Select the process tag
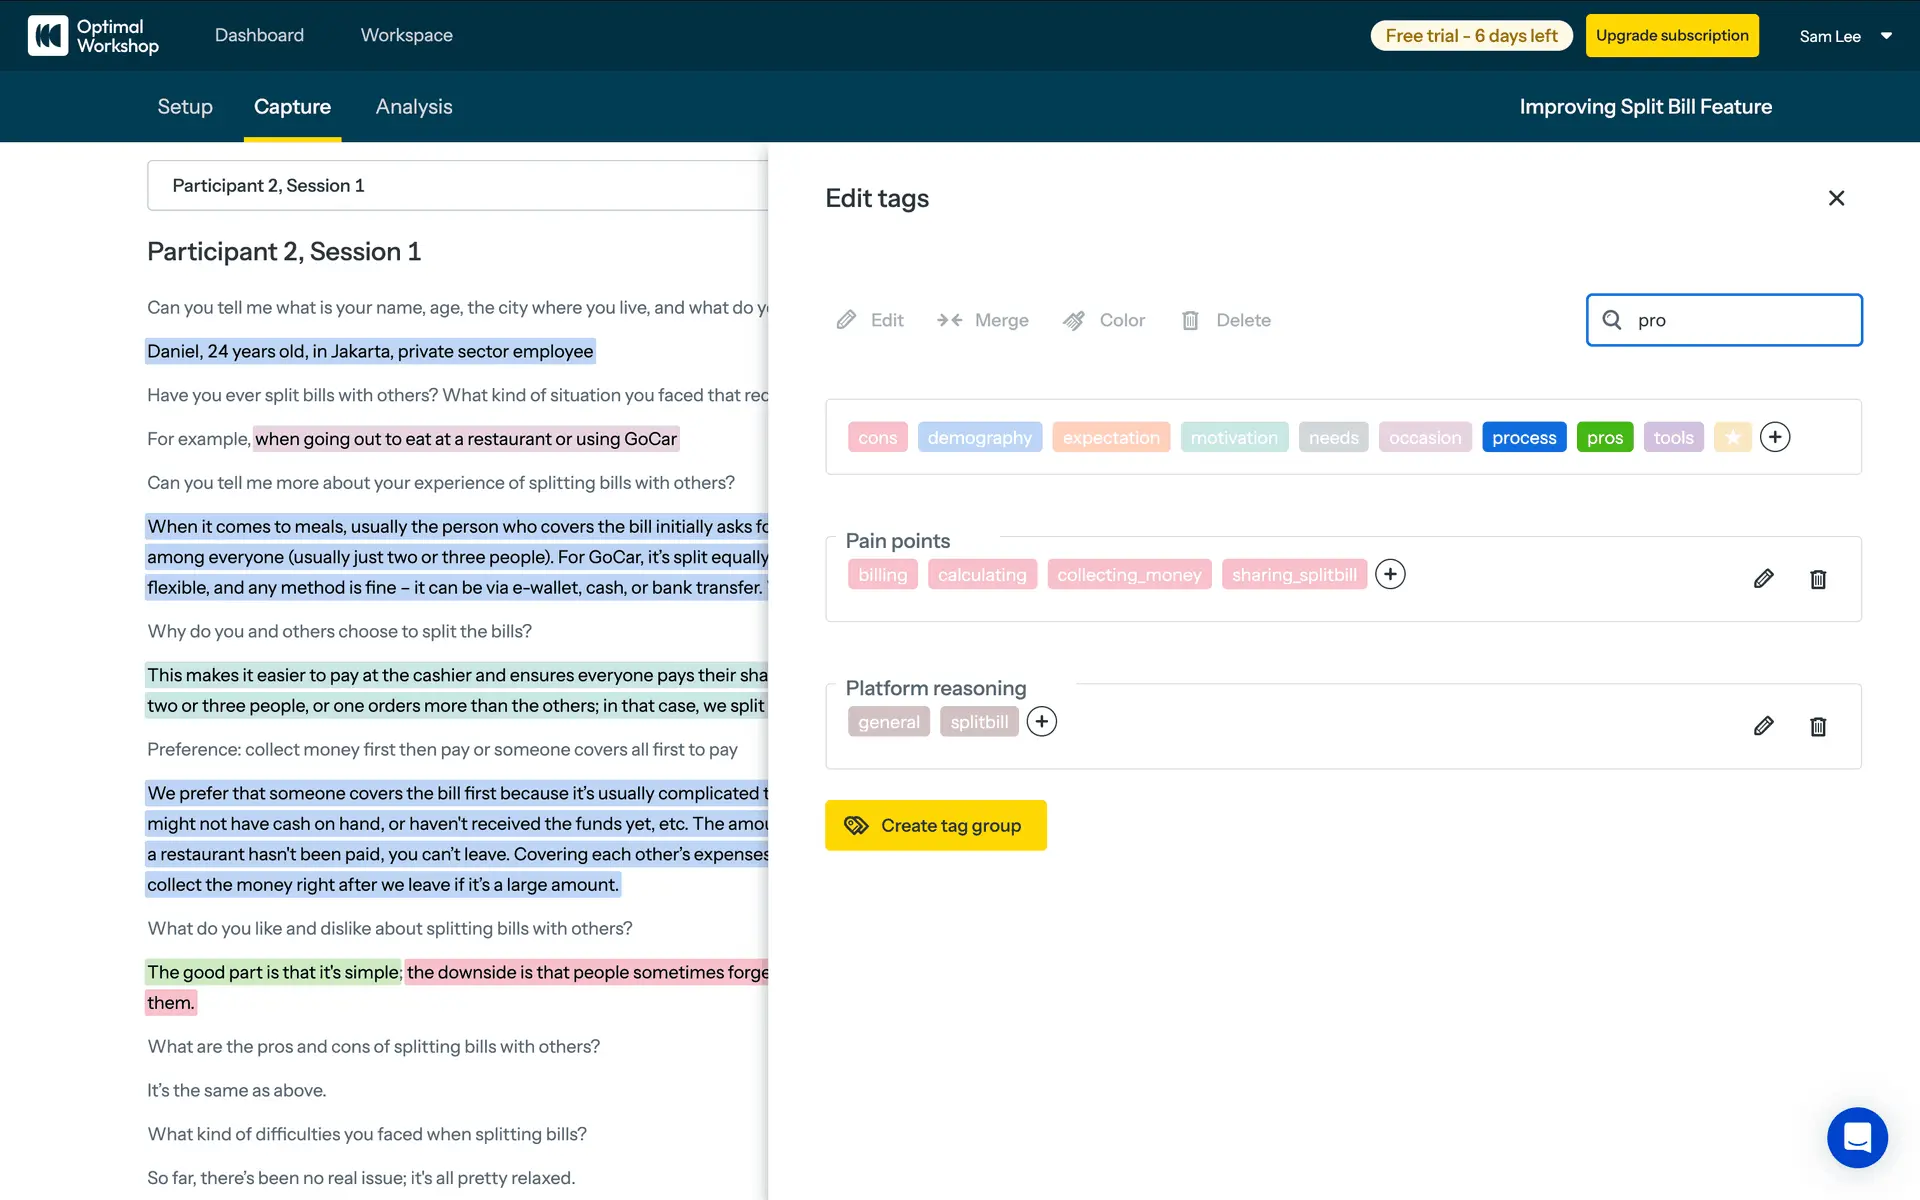The image size is (1920, 1200). [1523, 437]
